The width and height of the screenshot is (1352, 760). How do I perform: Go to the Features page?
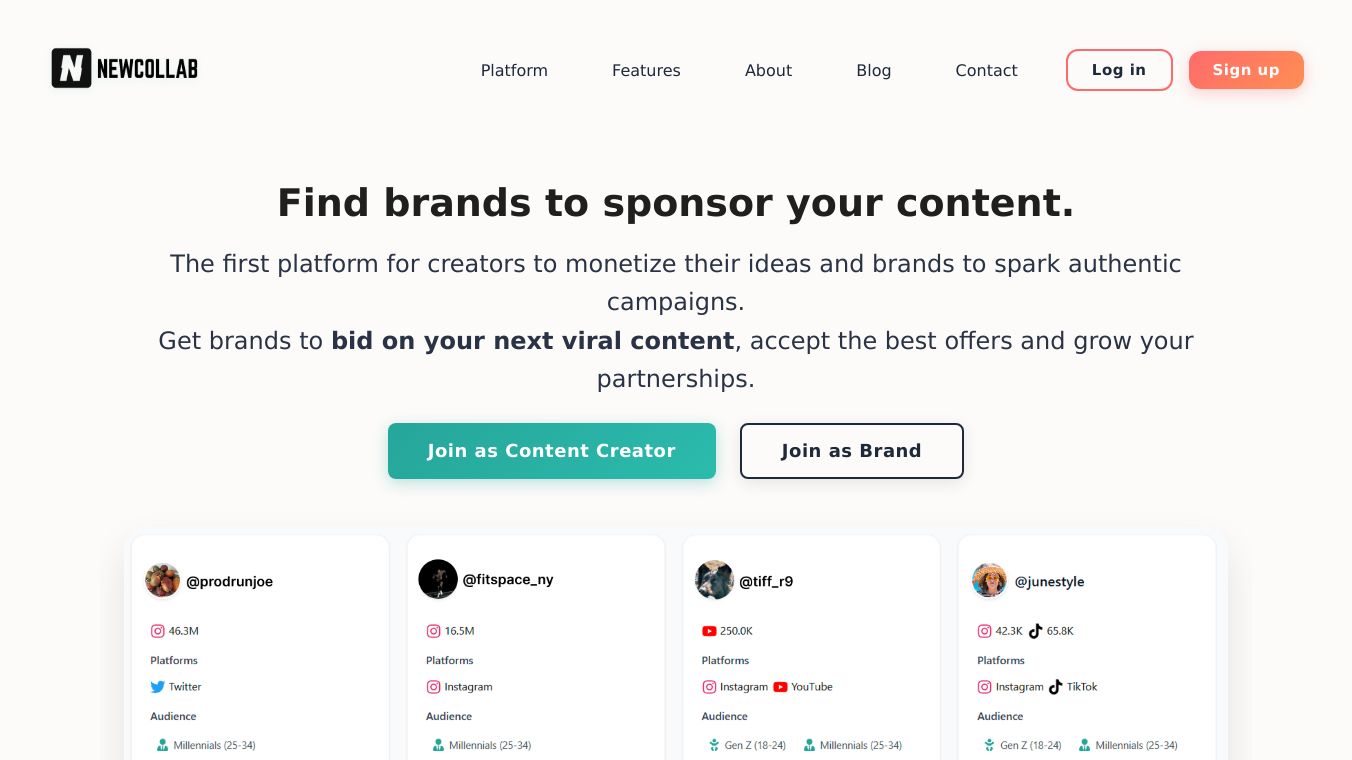[646, 70]
